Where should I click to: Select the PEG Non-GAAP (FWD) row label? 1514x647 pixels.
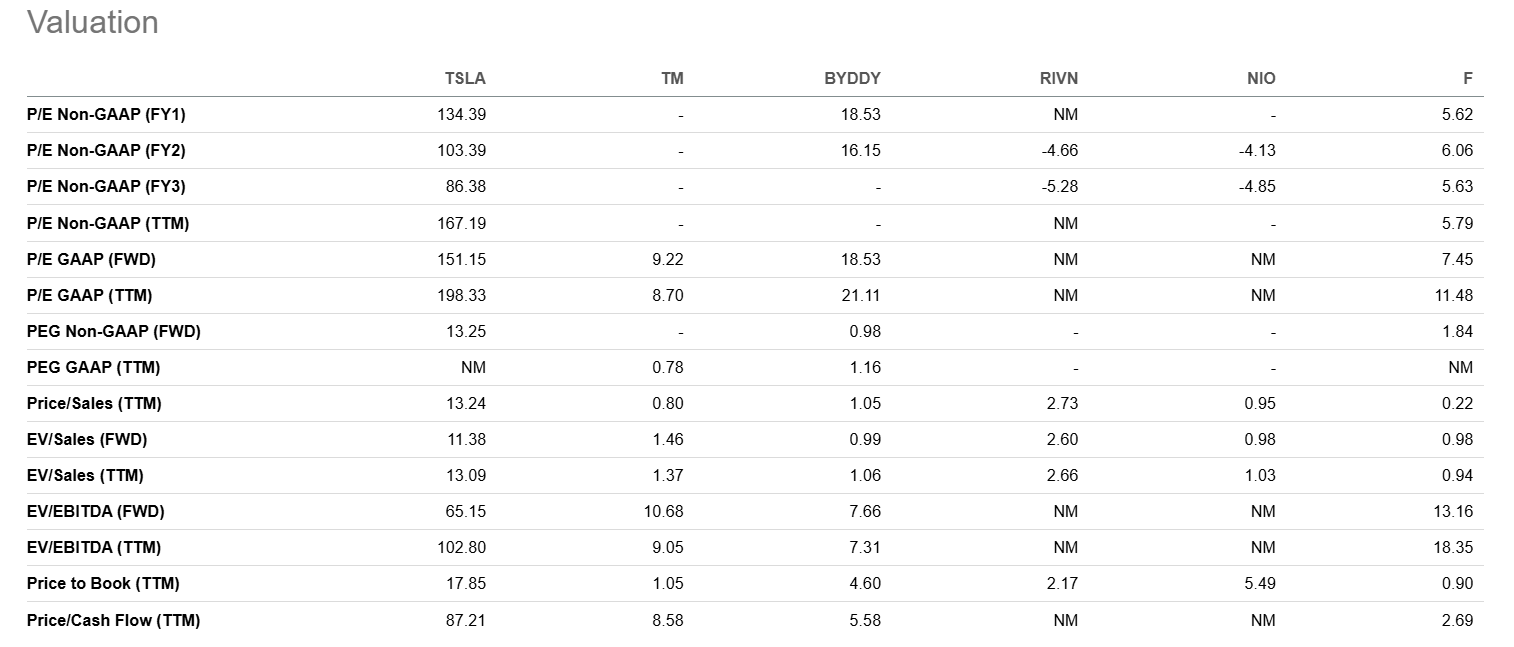114,331
